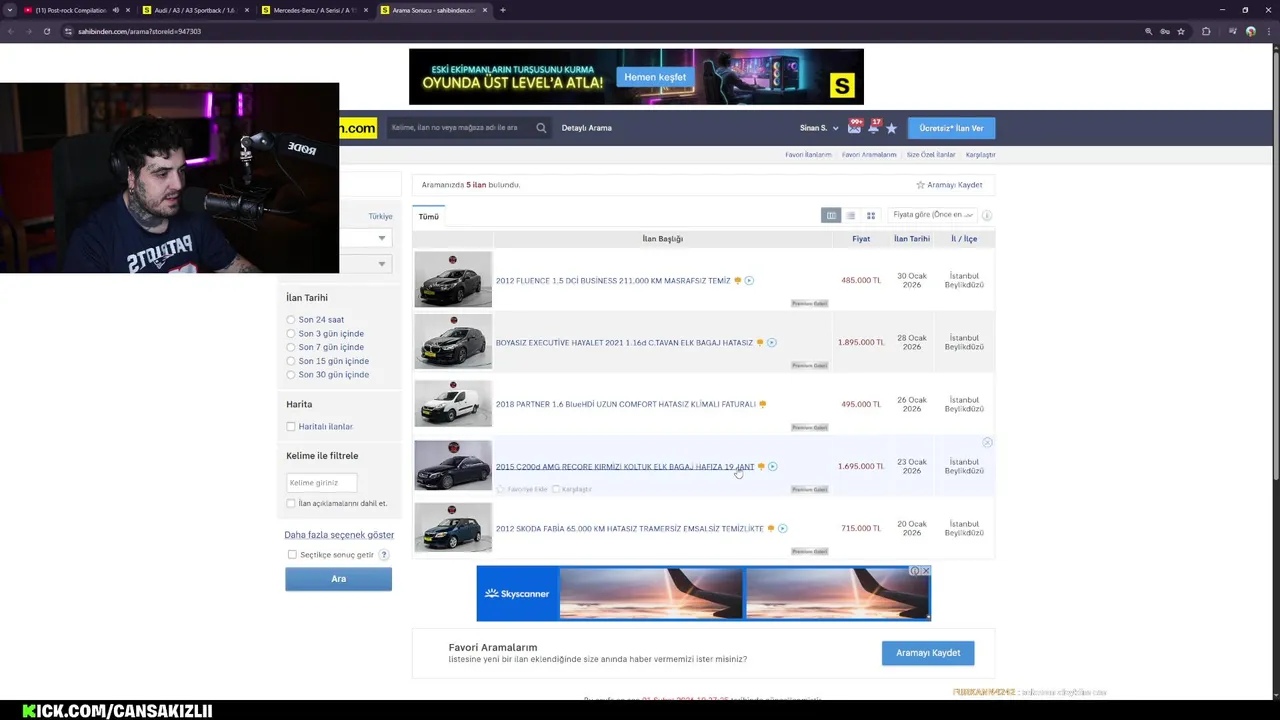
Task: Click Hemen keşfet on top banner ad
Action: click(x=656, y=77)
